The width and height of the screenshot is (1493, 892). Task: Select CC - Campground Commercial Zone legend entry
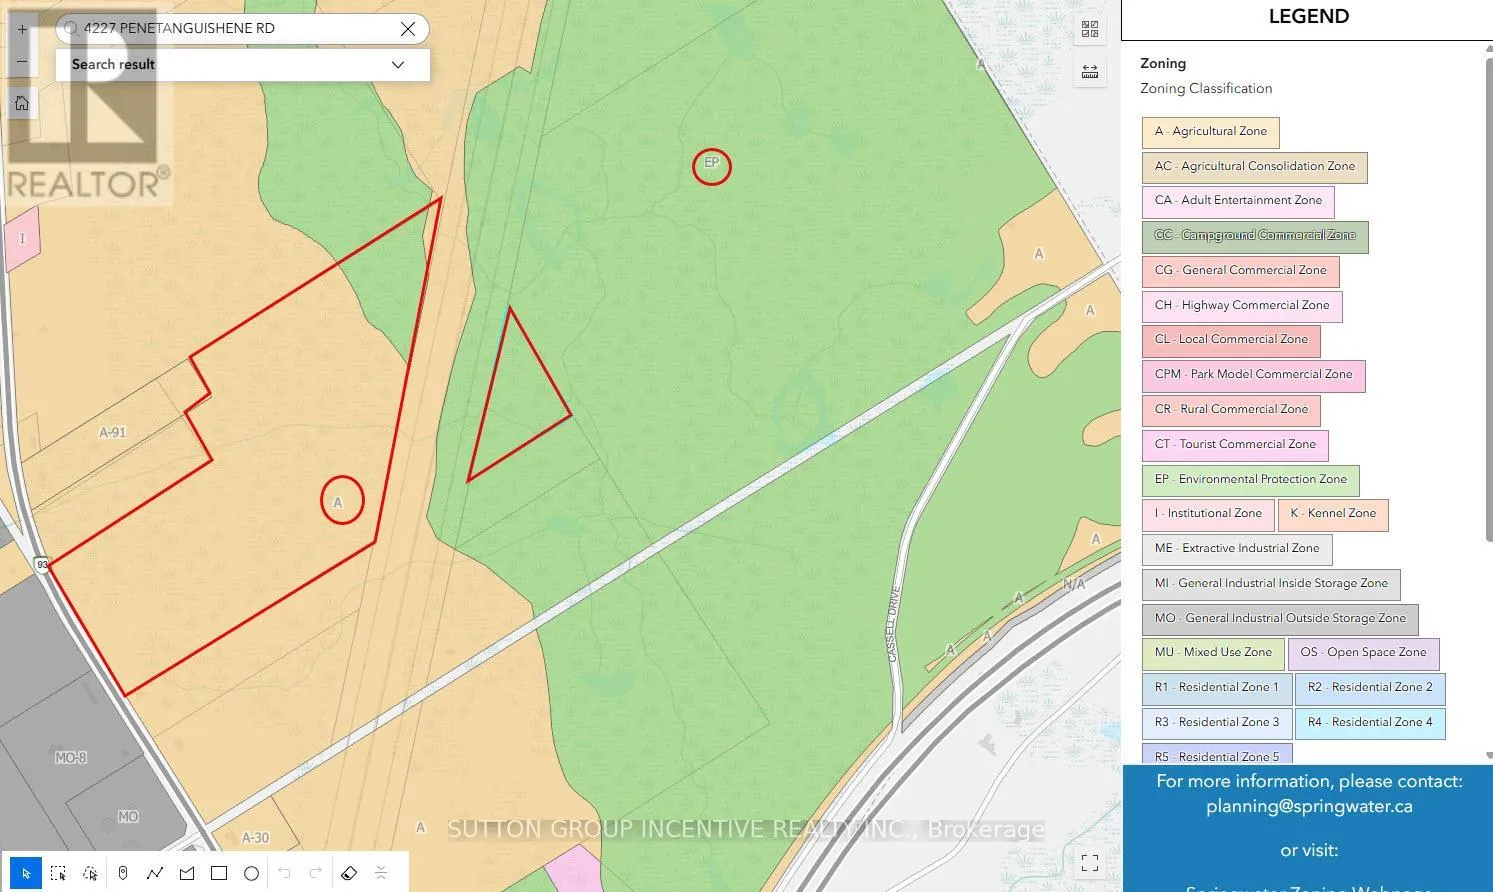(1255, 236)
